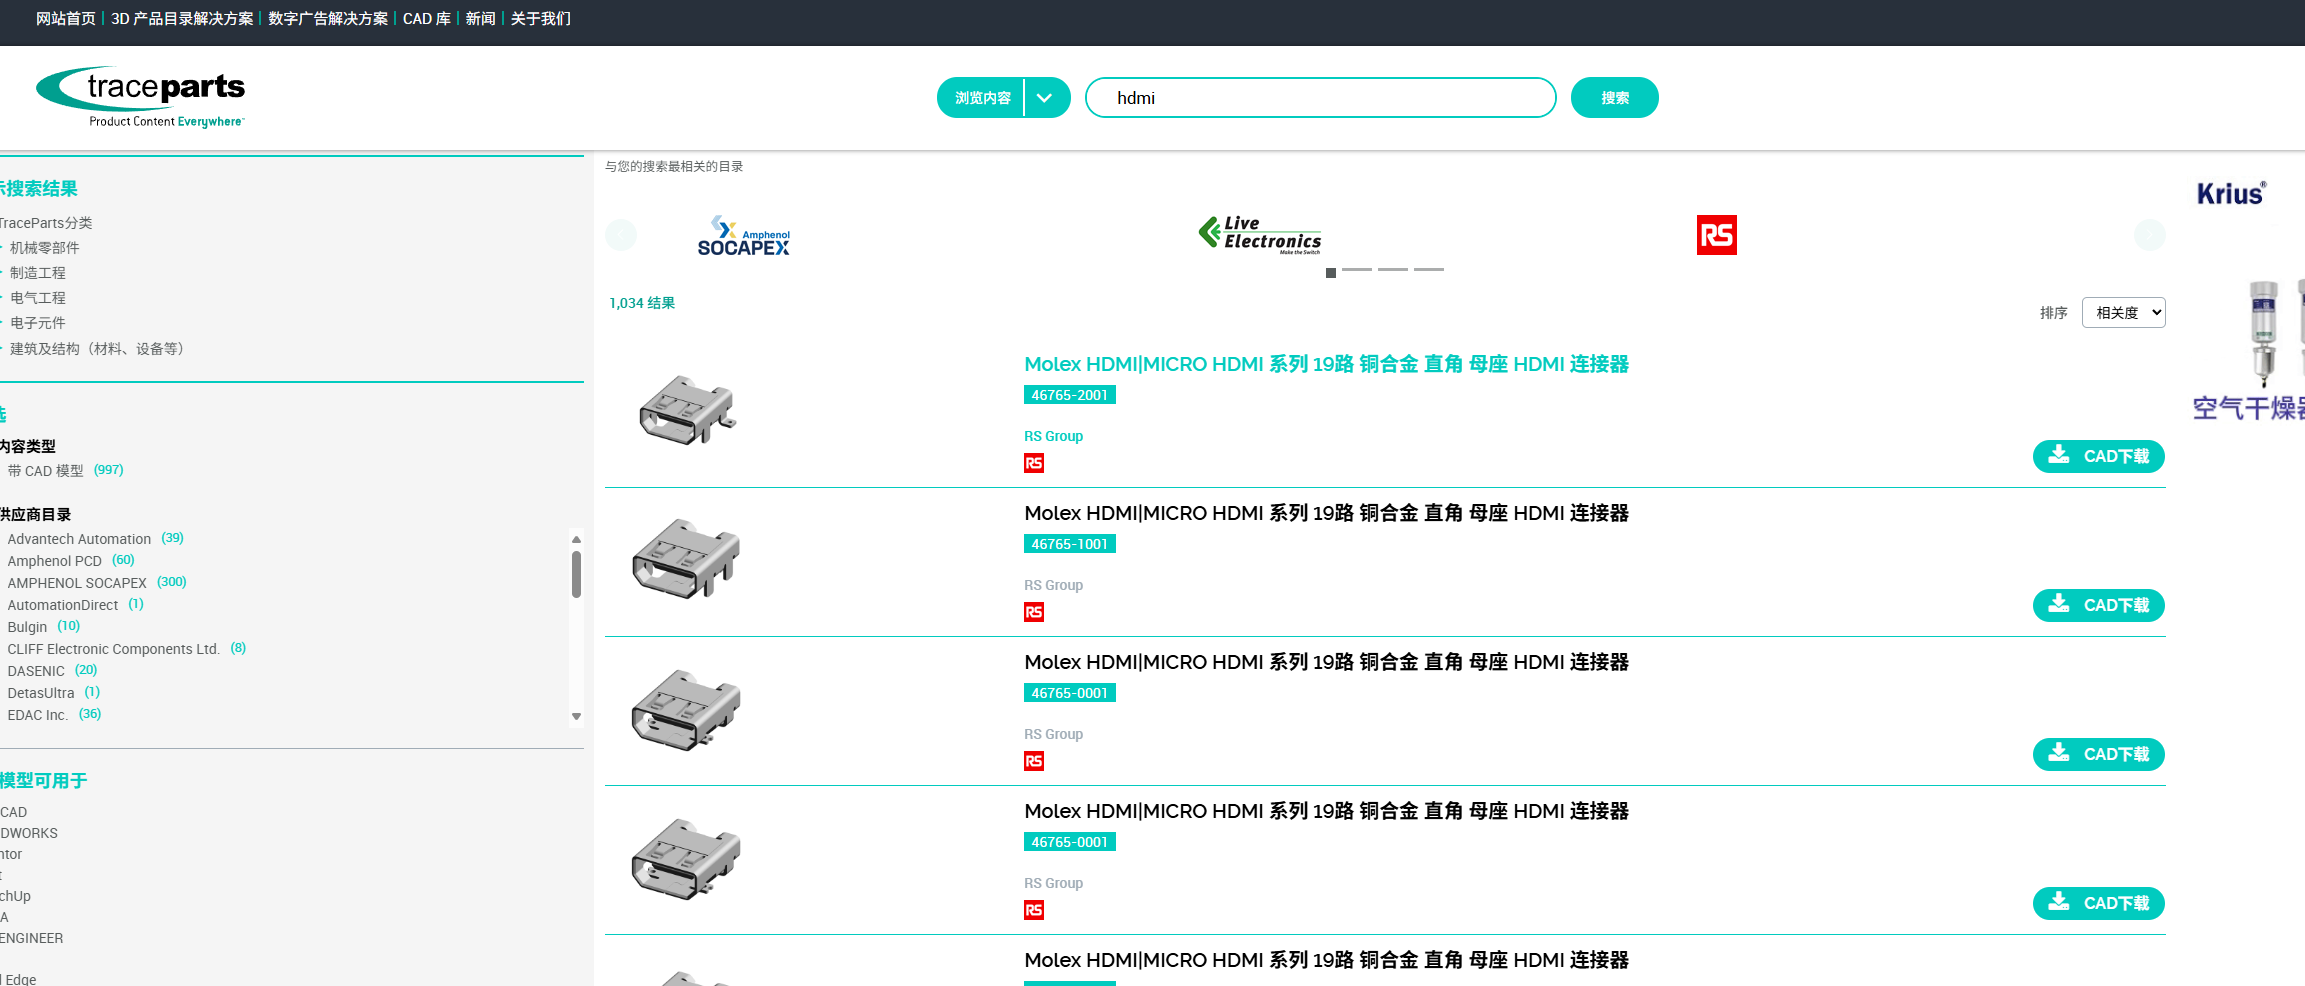Go to previous catalog carousel slide
The width and height of the screenshot is (2305, 986).
pos(621,235)
